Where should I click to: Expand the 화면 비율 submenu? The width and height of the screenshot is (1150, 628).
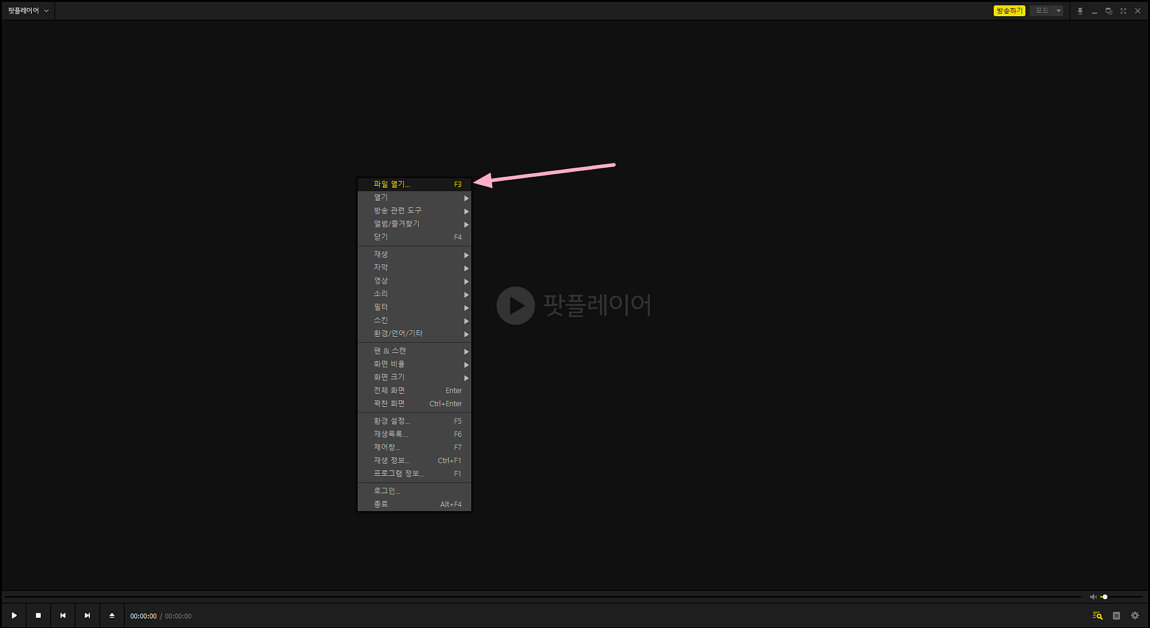[414, 365]
